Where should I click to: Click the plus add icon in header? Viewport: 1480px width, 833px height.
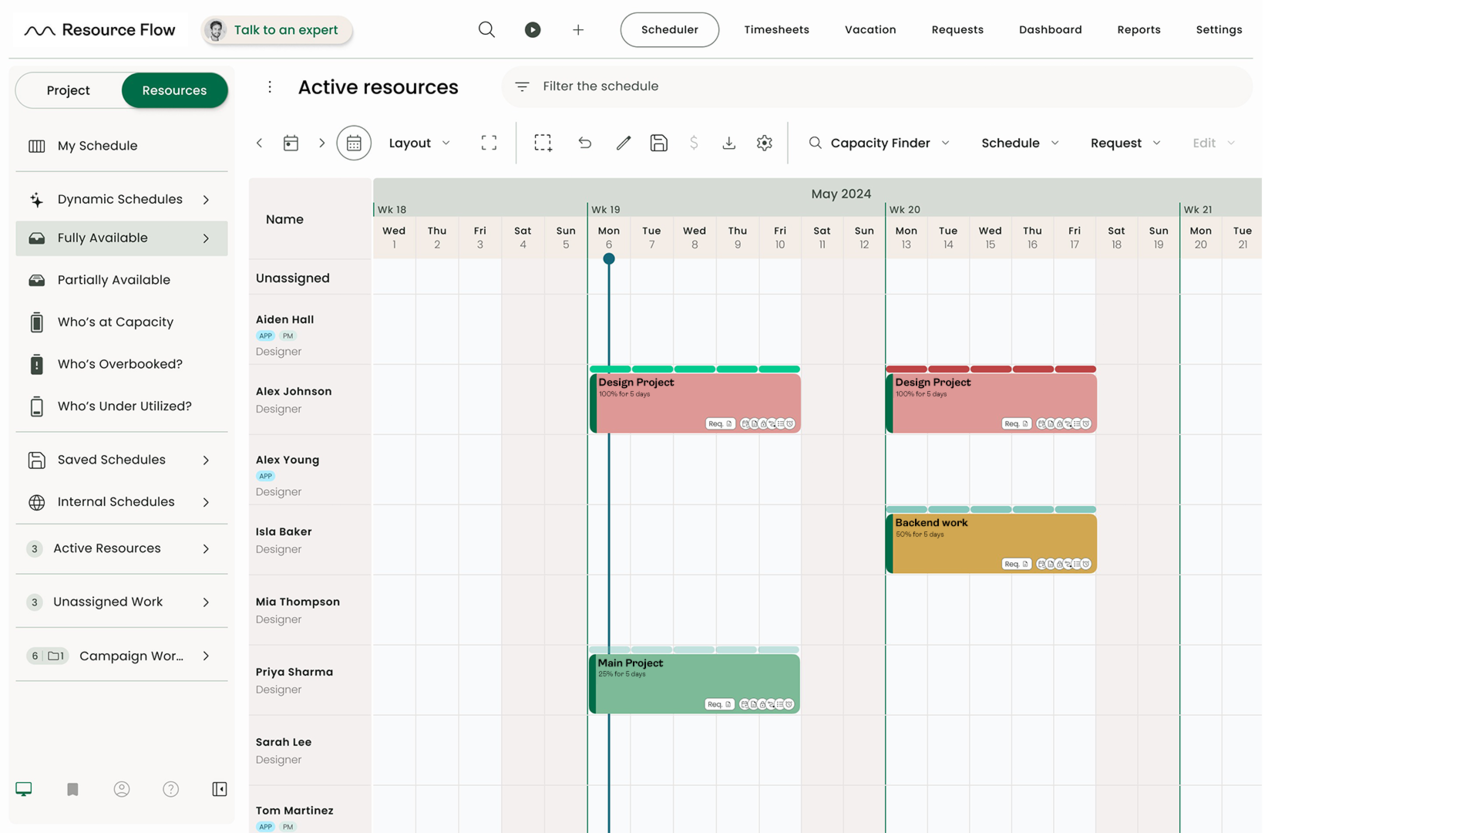(578, 30)
